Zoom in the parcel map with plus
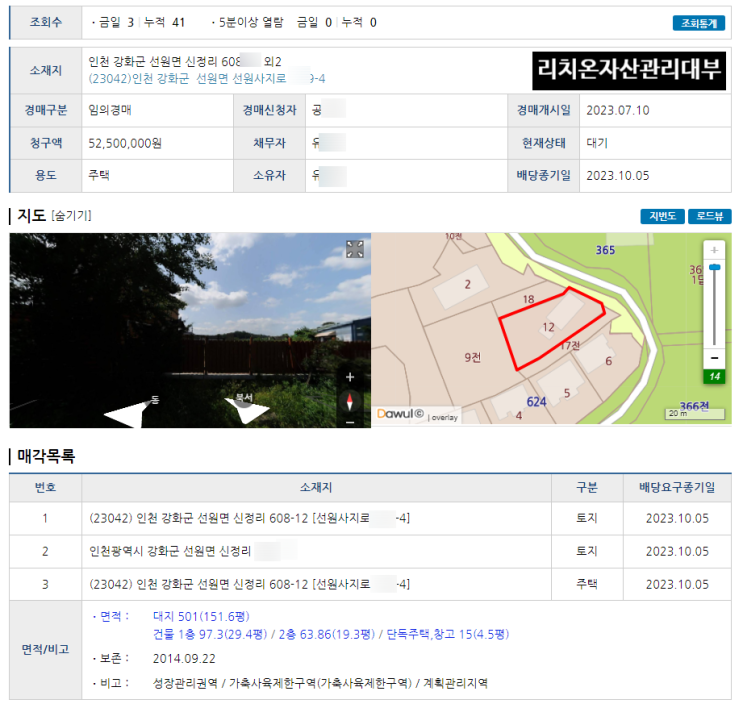 [x=714, y=250]
